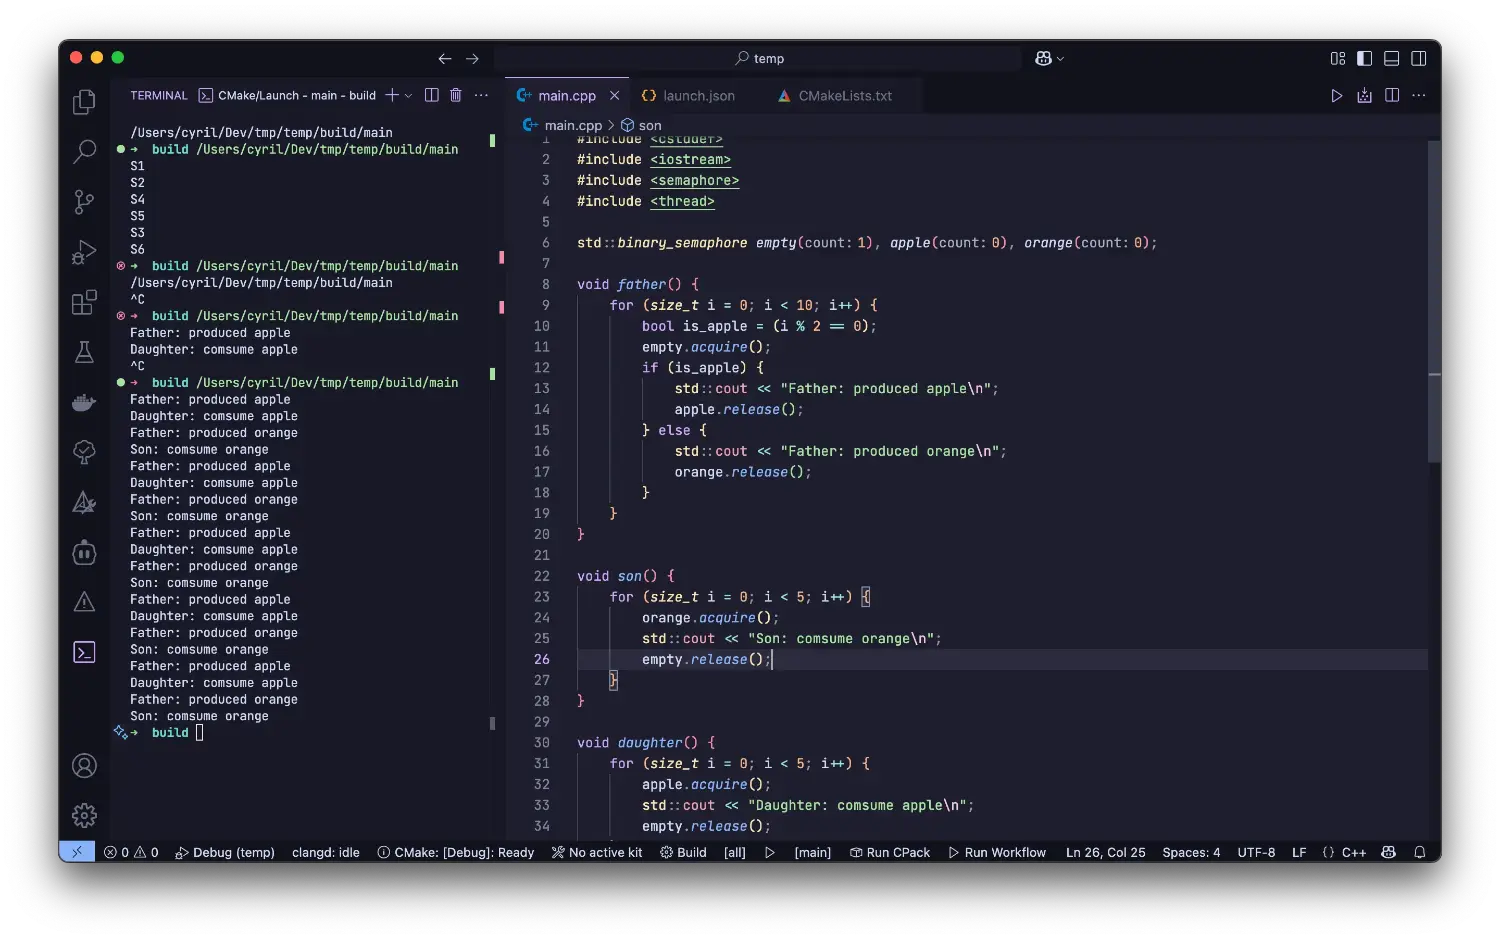Open the Docker view icon
Image resolution: width=1500 pixels, height=939 pixels.
(x=85, y=402)
